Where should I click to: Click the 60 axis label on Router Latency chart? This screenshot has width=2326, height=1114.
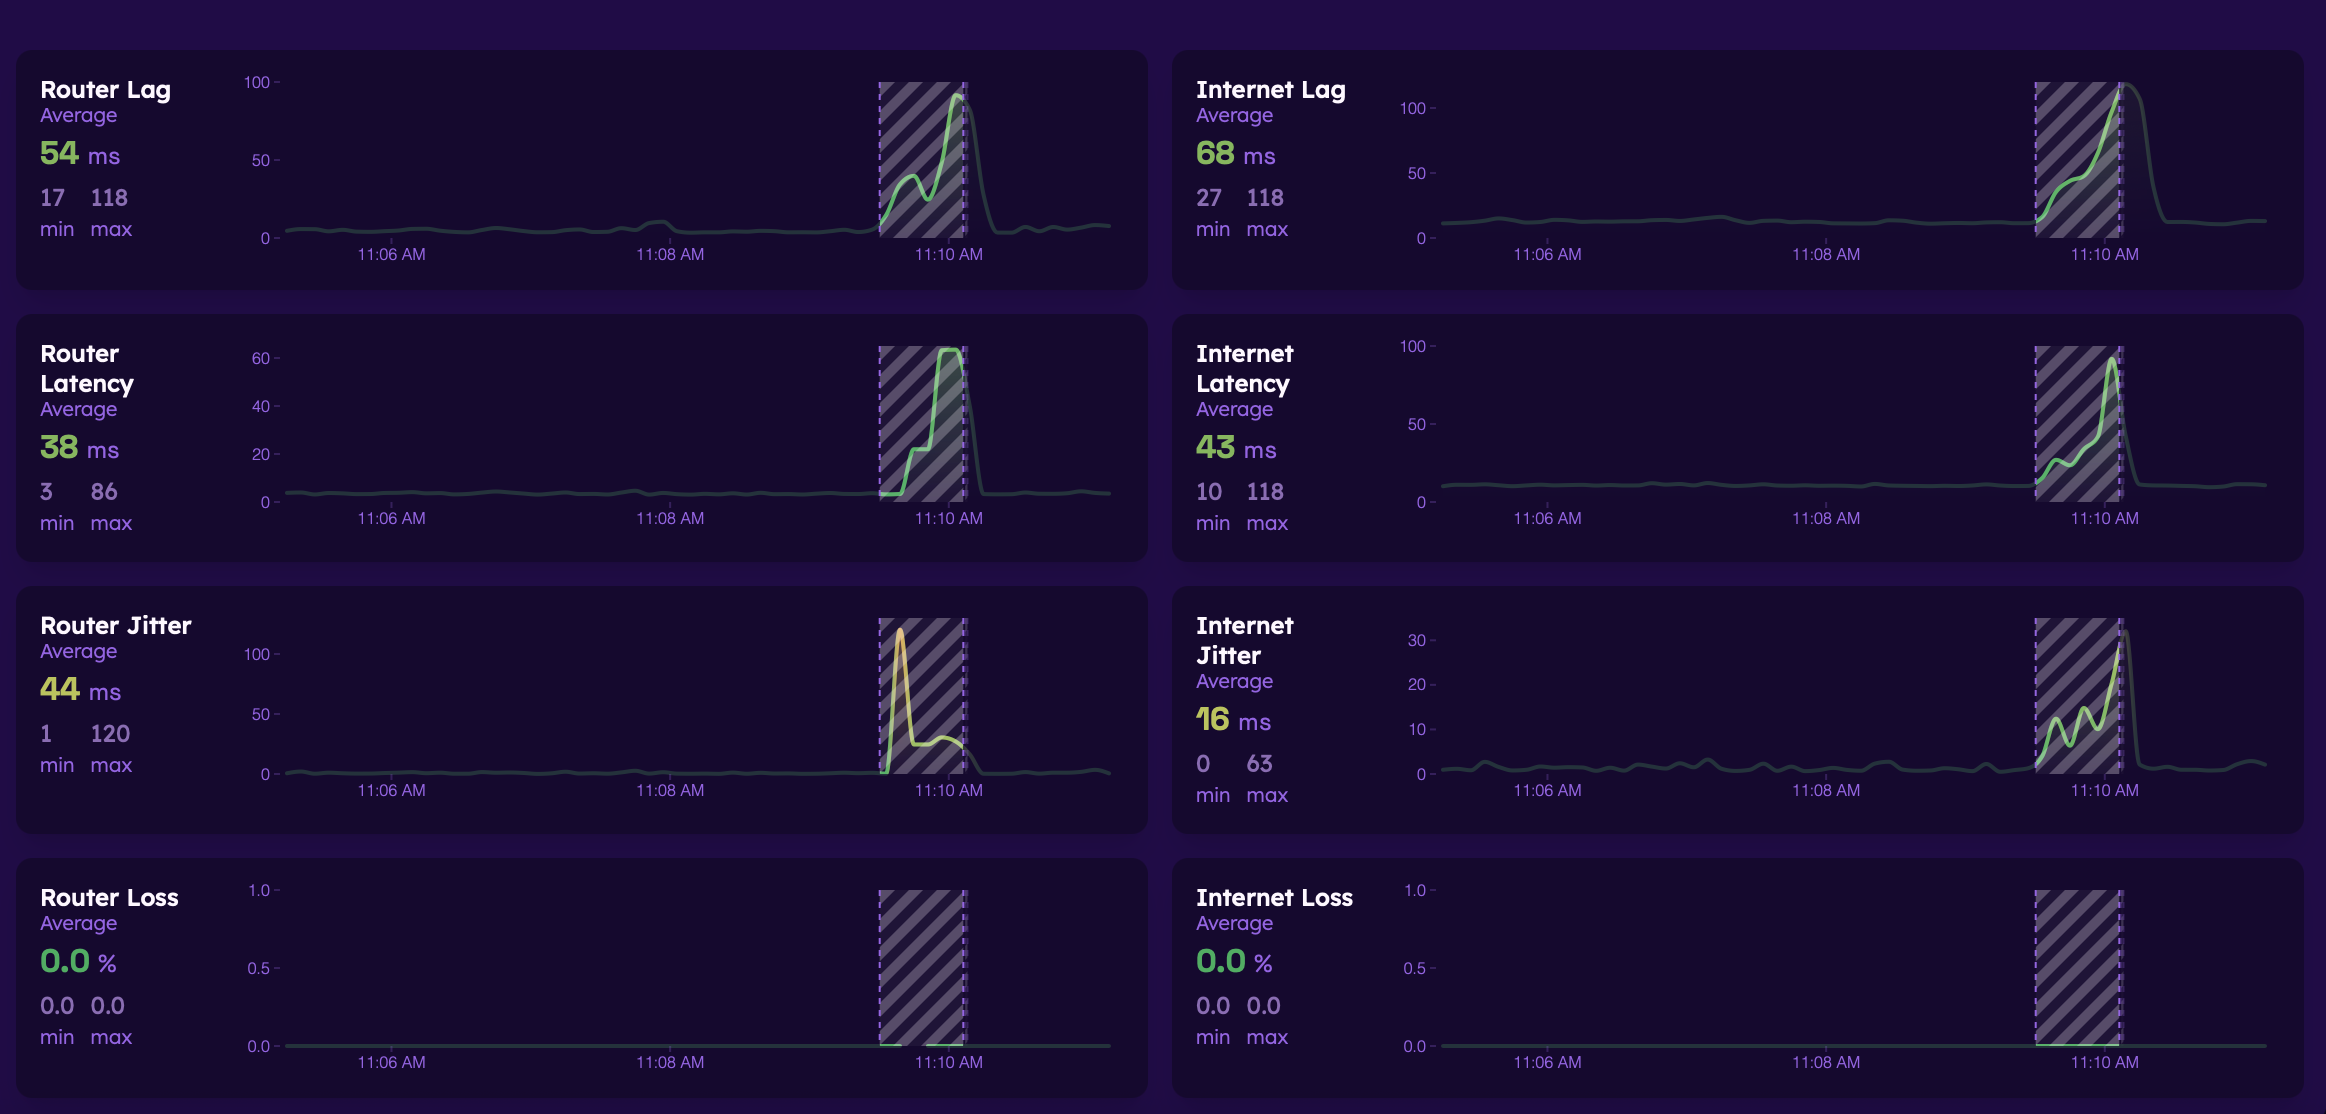[x=260, y=358]
